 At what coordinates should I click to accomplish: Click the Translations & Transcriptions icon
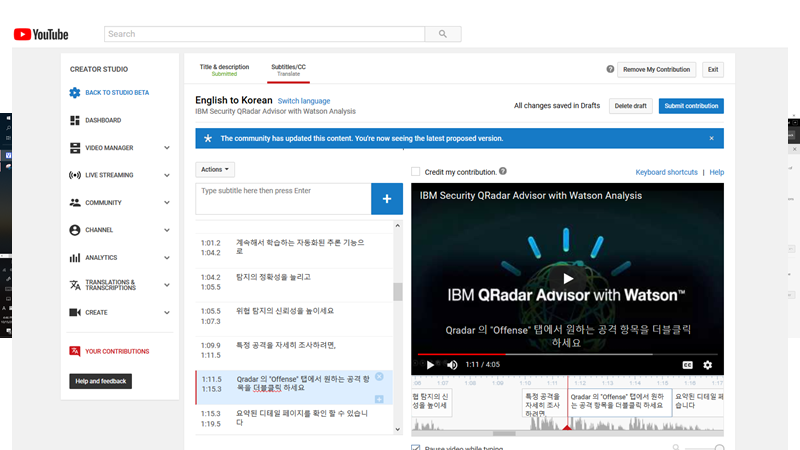[75, 285]
